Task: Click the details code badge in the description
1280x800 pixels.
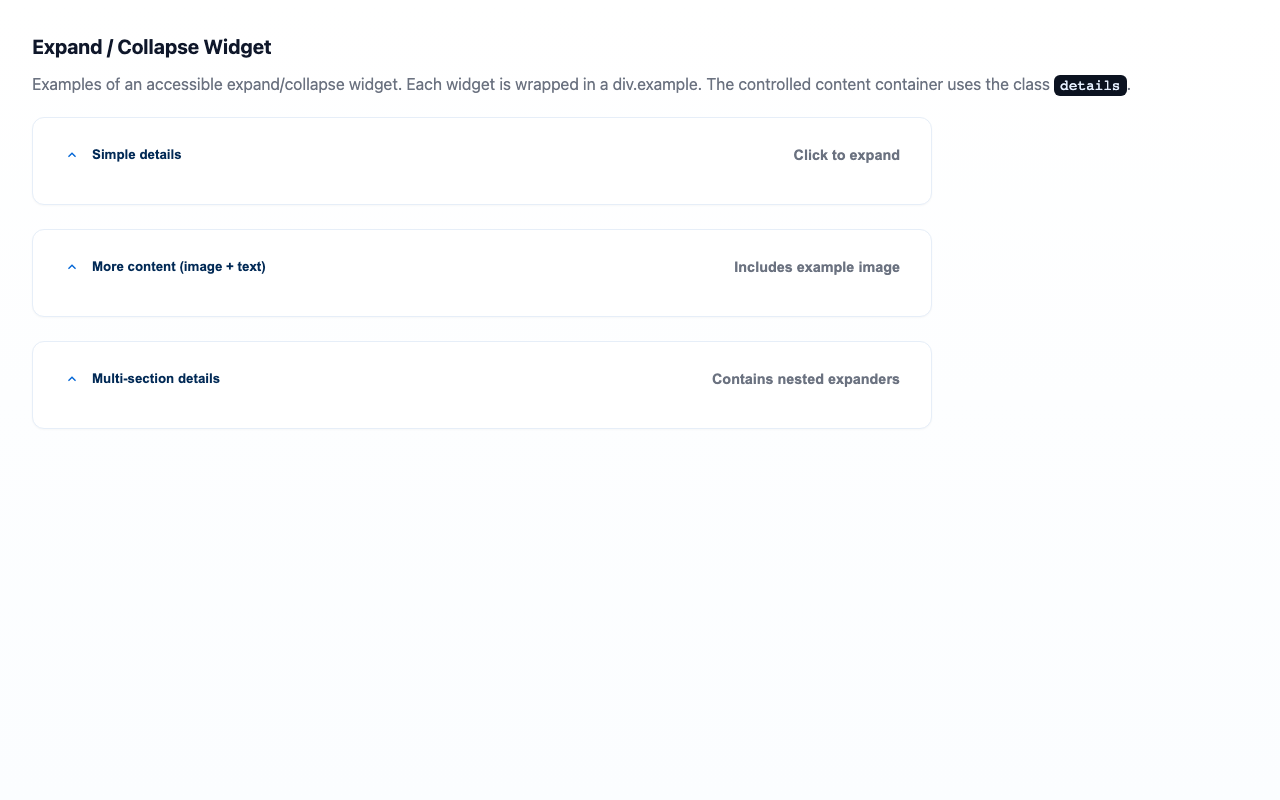Action: 1090,85
